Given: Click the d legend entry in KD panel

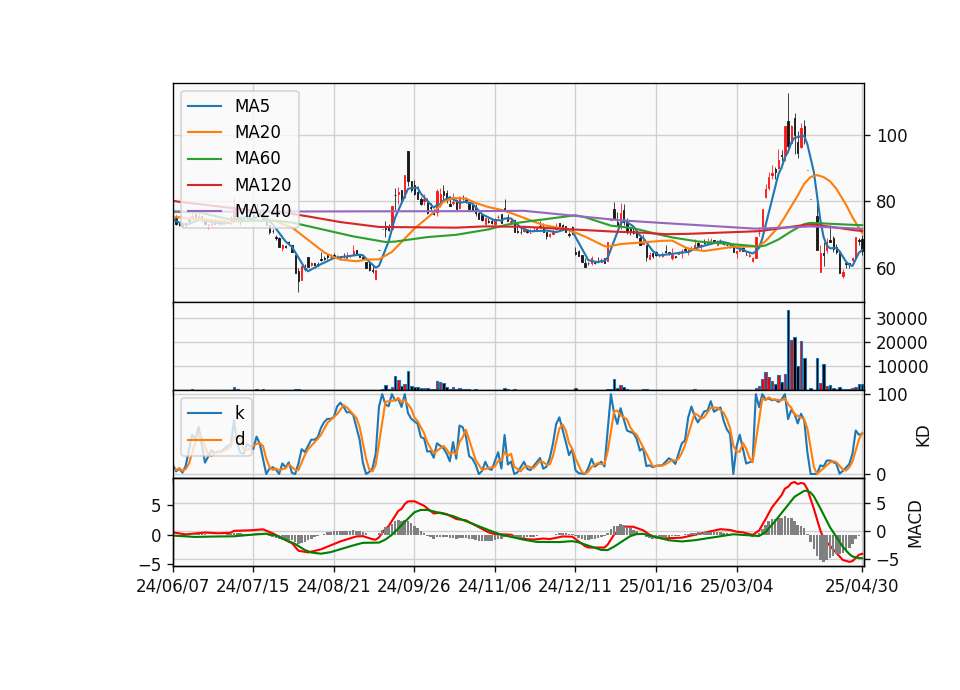Looking at the screenshot, I should pyautogui.click(x=240, y=439).
